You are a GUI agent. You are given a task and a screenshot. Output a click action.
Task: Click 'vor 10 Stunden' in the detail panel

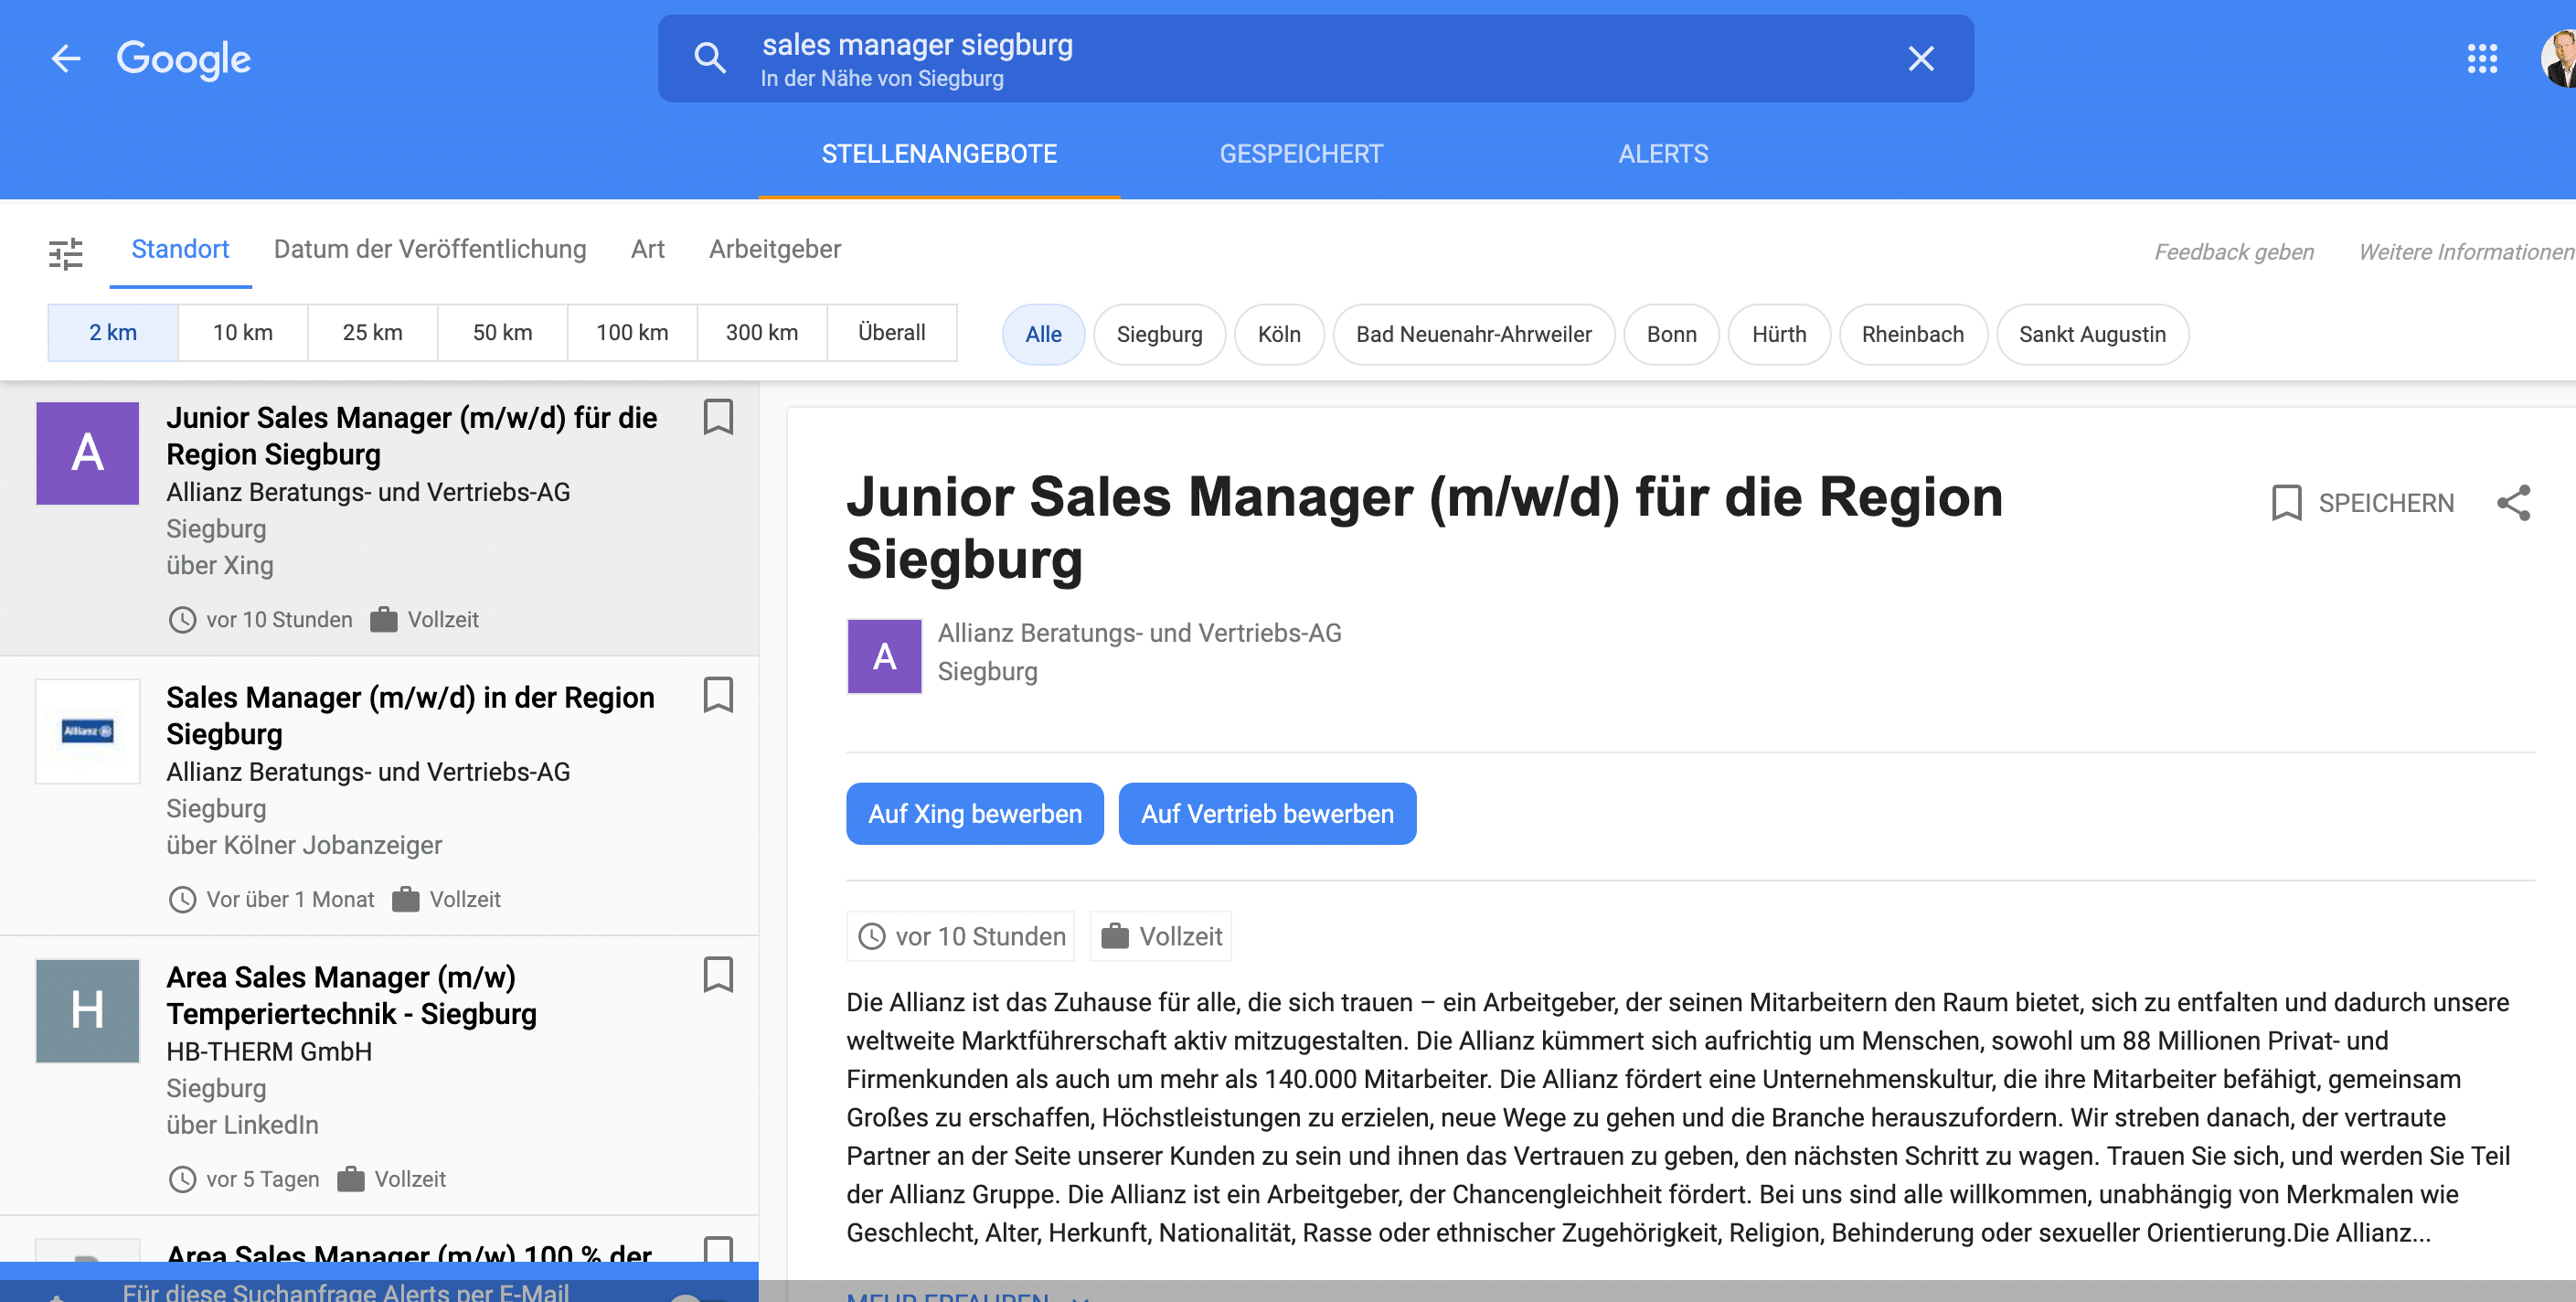[960, 936]
